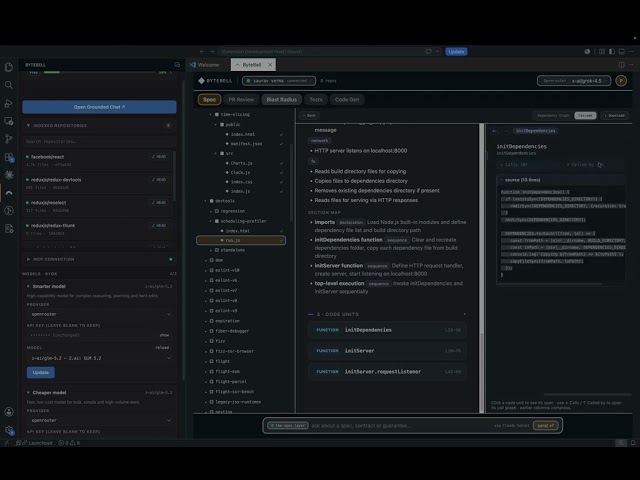
Task: Toggle the checkmark on index.js
Action: [282, 191]
